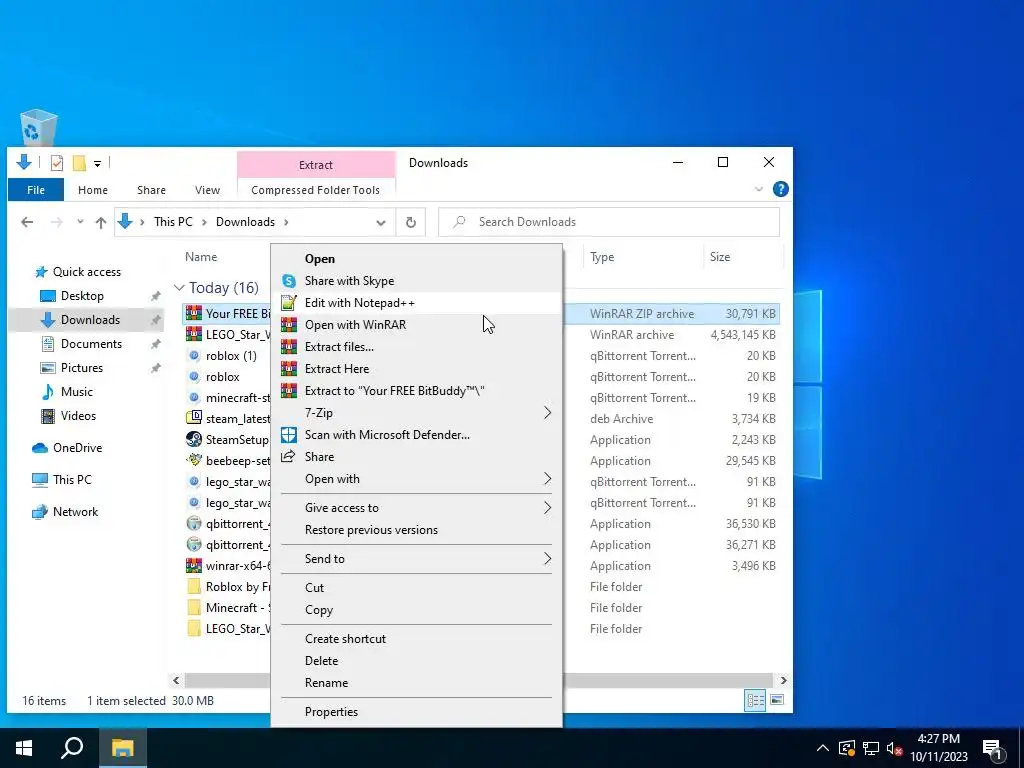
Task: Expand the Open with submenu
Action: (547, 479)
